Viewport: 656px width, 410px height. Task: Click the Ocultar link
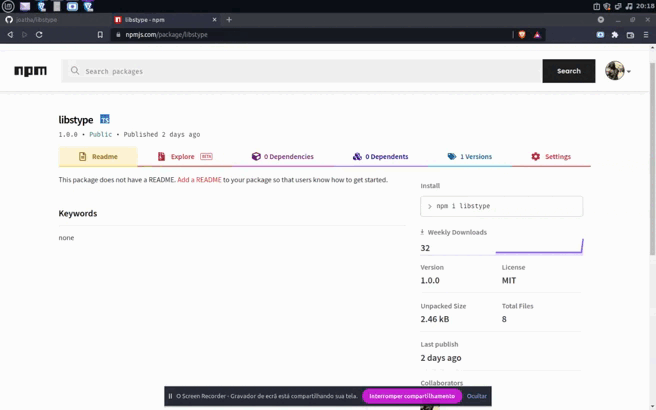[477, 396]
